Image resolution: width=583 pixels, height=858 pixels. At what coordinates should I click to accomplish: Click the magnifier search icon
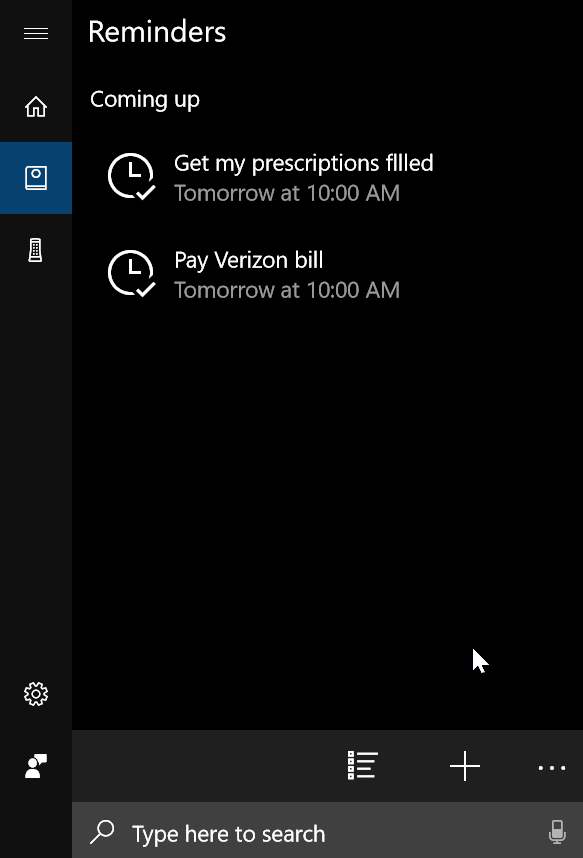102,832
